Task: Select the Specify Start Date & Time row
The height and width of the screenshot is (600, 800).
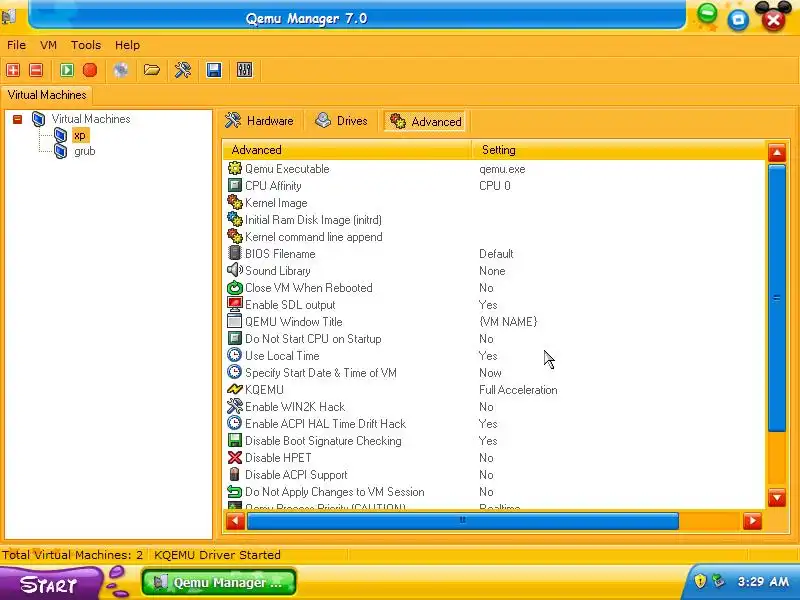Action: click(x=494, y=372)
